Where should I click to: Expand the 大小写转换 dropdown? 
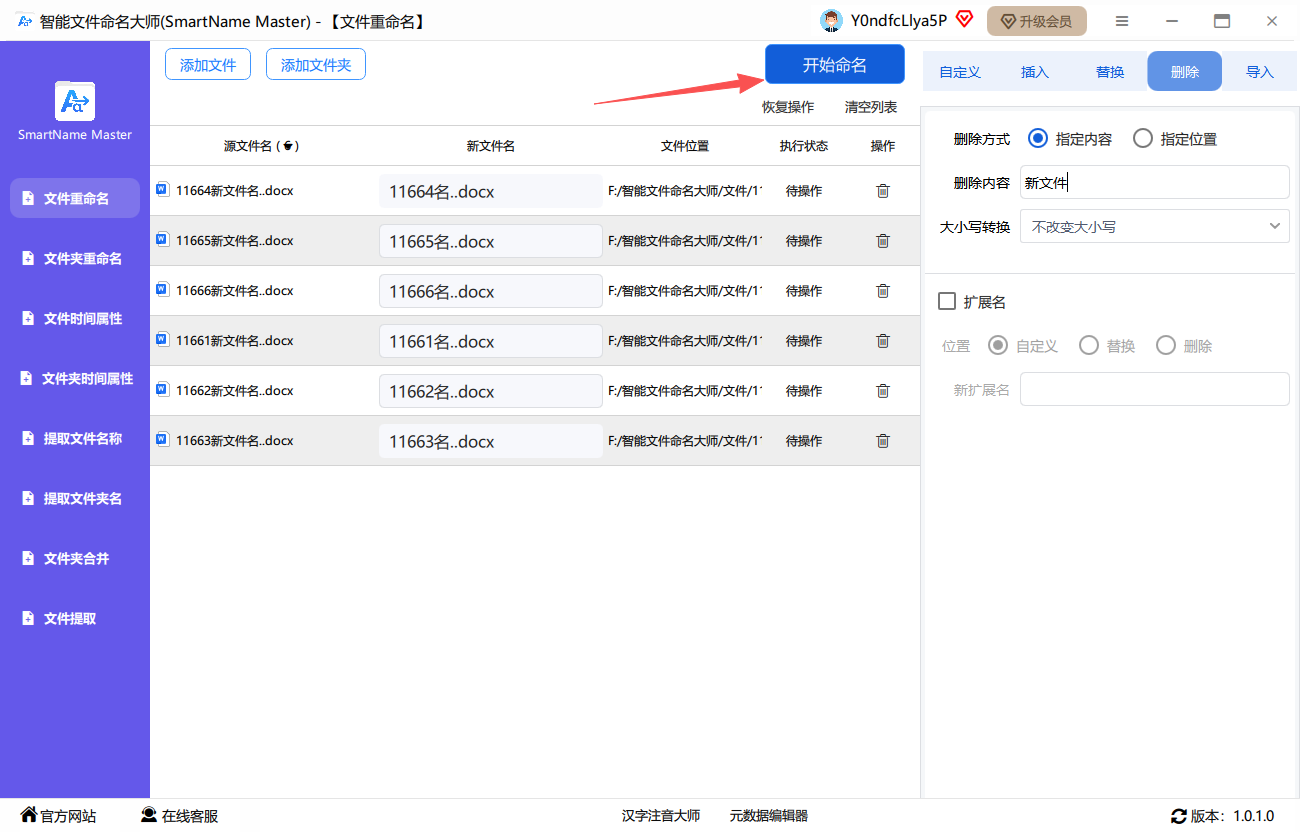click(x=1154, y=226)
